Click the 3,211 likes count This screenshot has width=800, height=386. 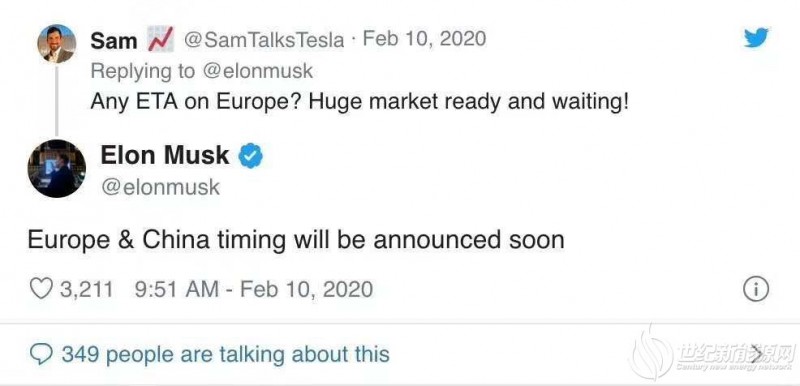point(86,290)
